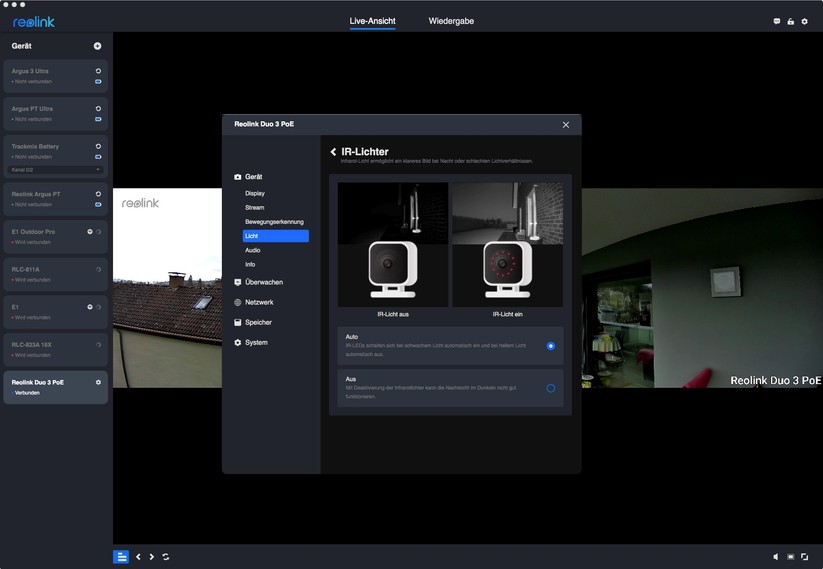Open the messages chat icon
The height and width of the screenshot is (569, 823).
777,21
